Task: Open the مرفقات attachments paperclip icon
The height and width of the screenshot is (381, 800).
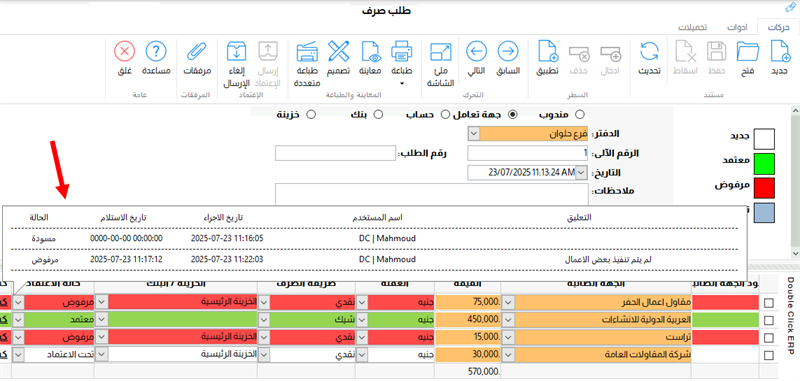Action: pos(197,52)
